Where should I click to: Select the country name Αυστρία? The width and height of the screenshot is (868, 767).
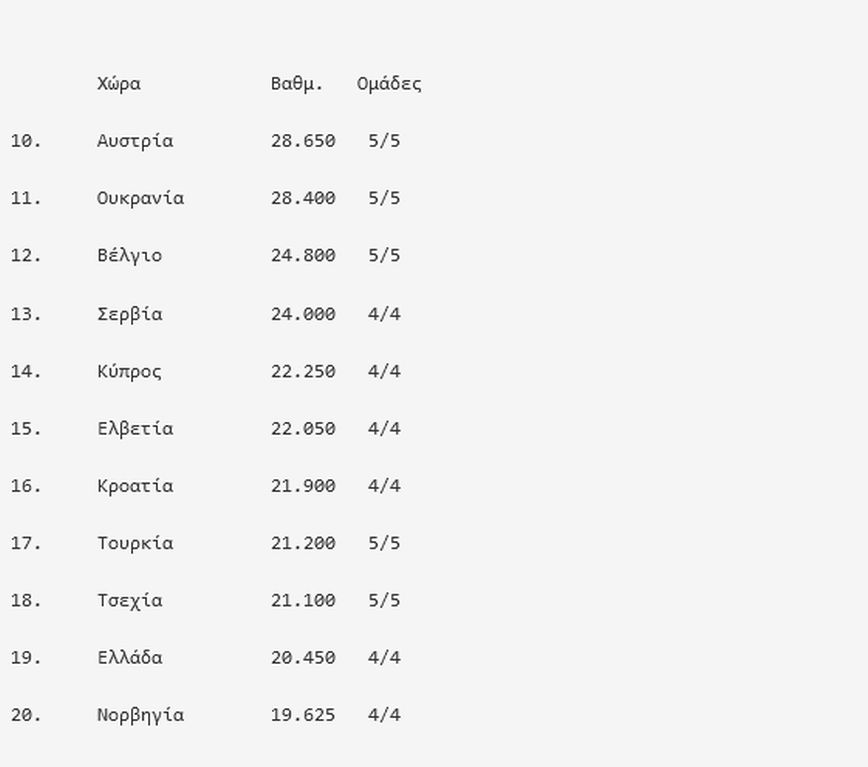(135, 141)
